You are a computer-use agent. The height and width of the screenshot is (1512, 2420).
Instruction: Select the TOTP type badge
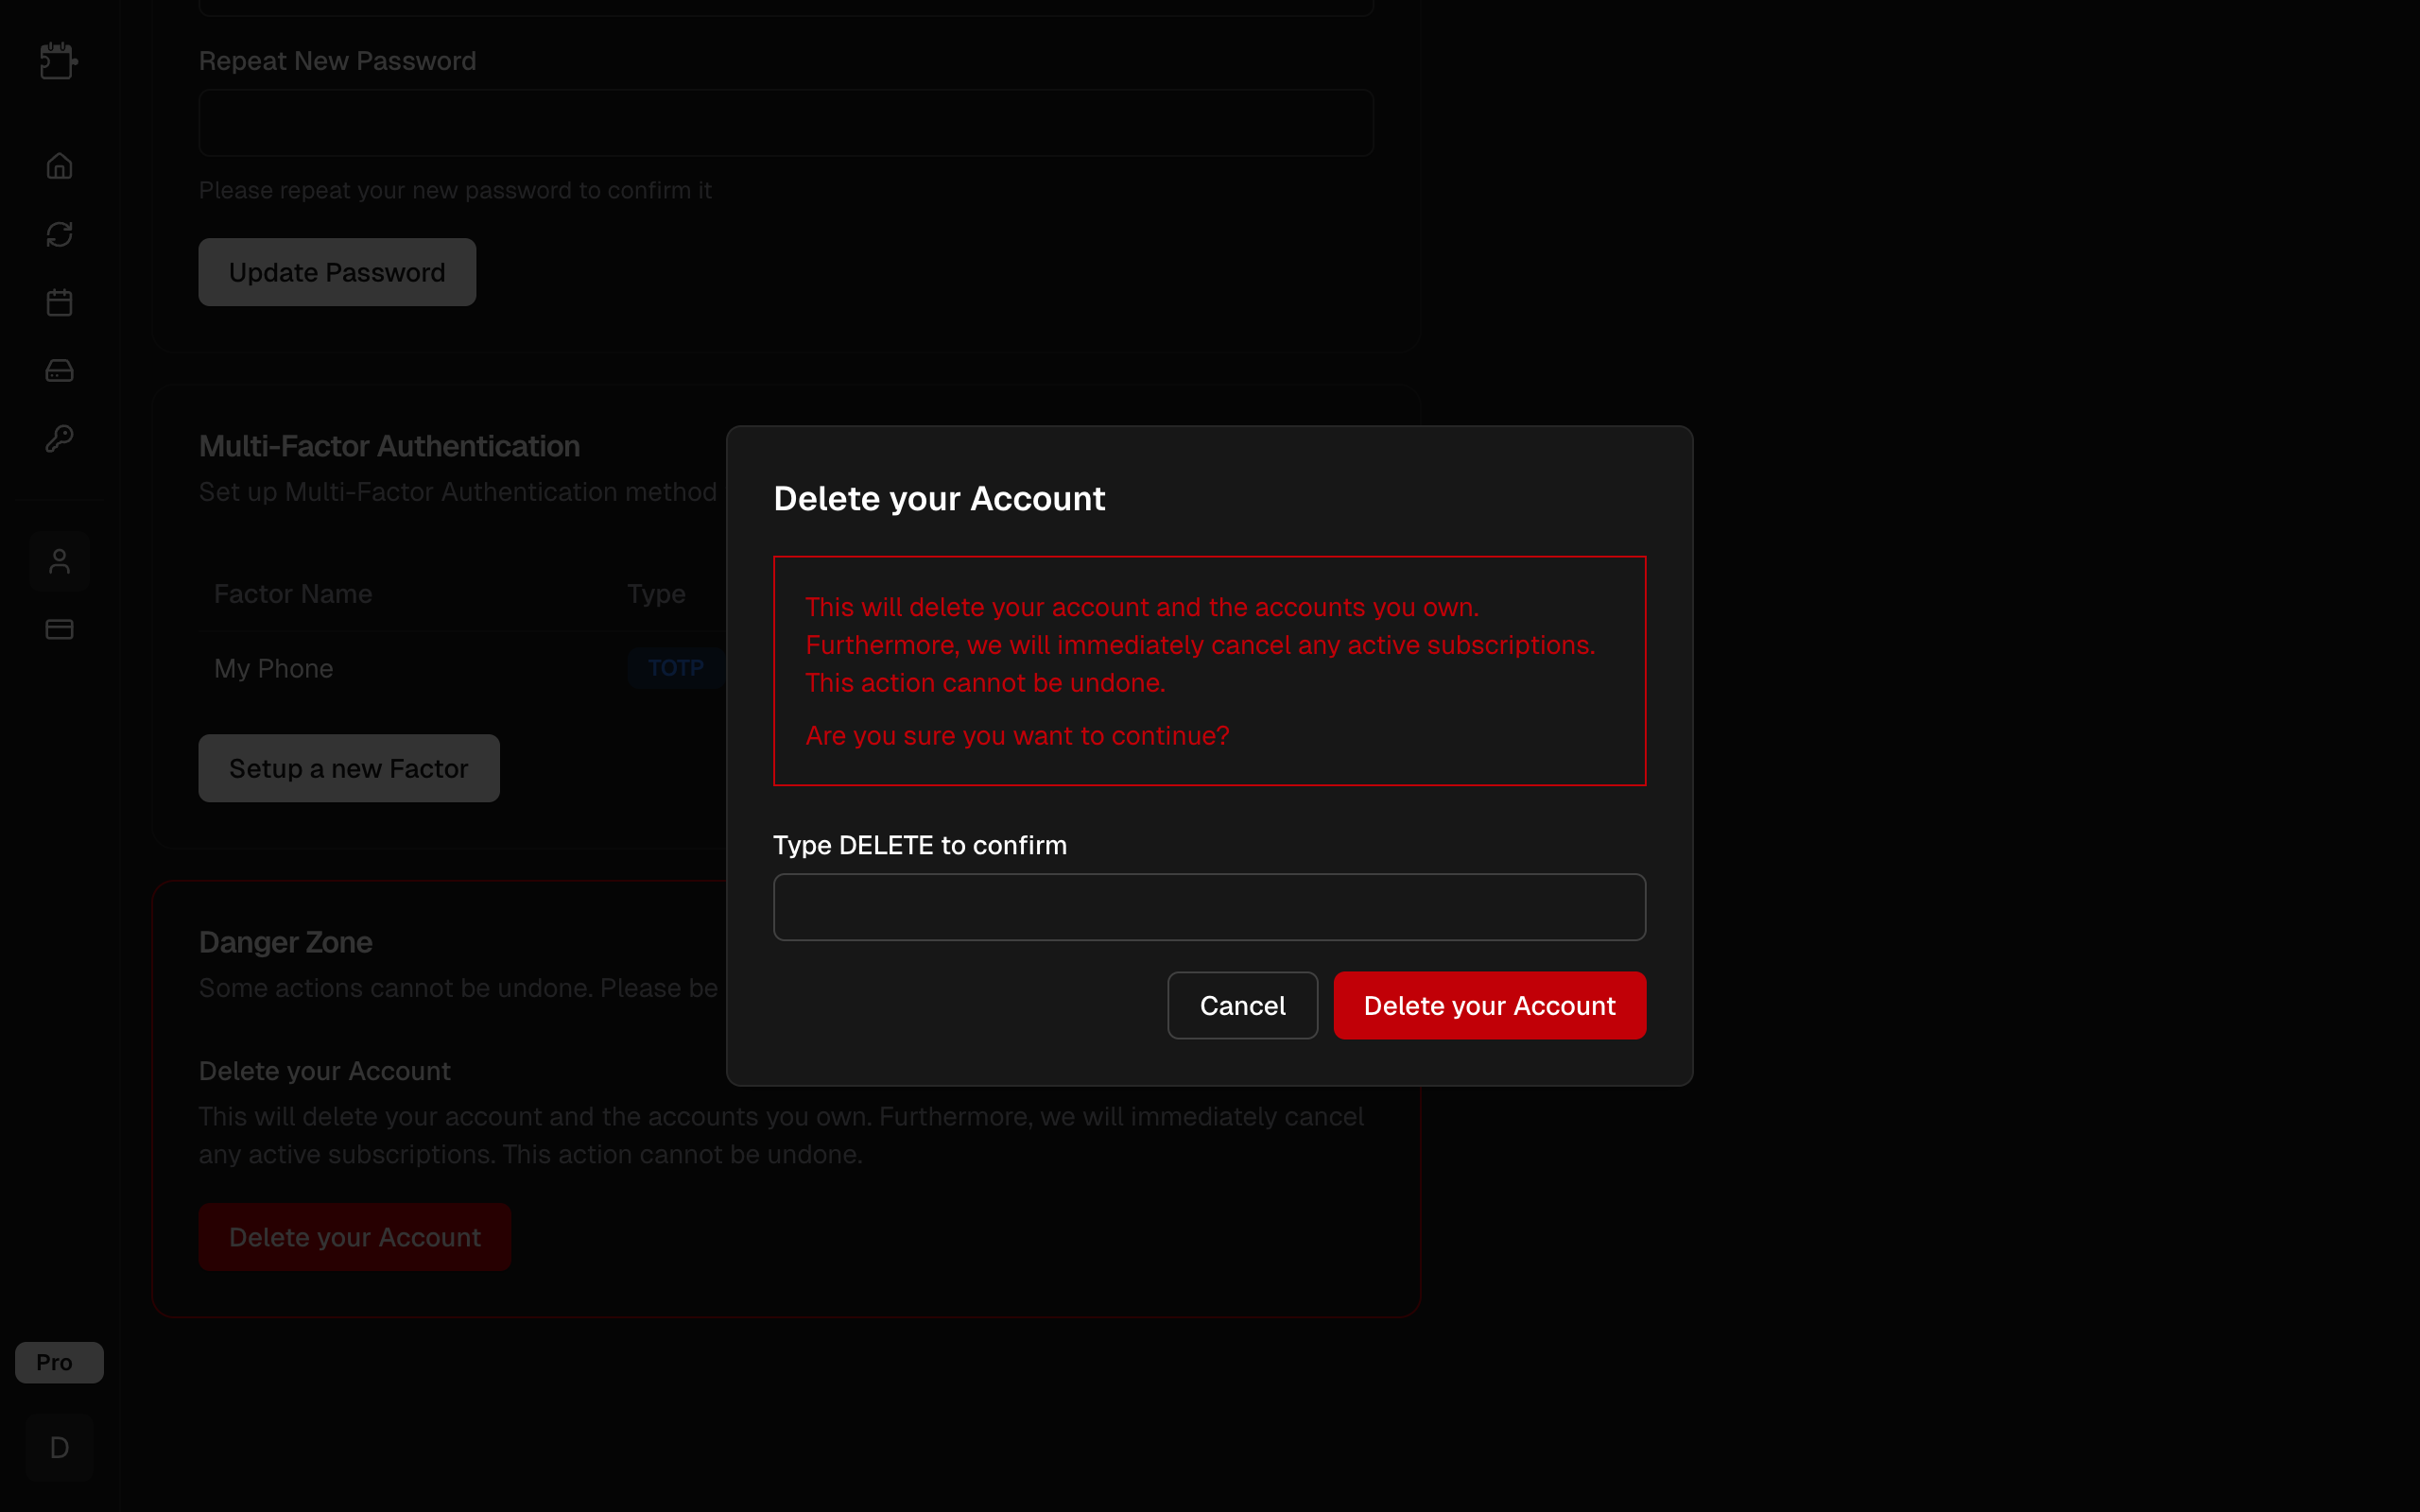(x=676, y=668)
